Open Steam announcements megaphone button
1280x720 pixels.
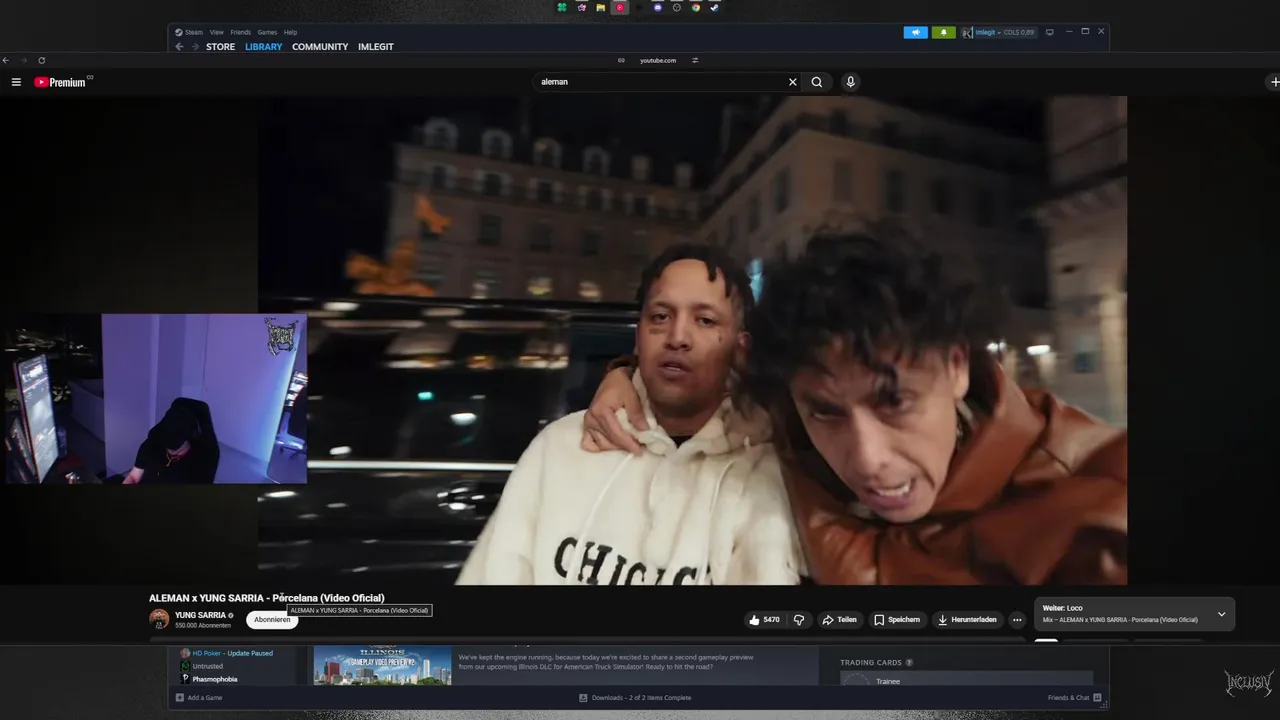915,32
